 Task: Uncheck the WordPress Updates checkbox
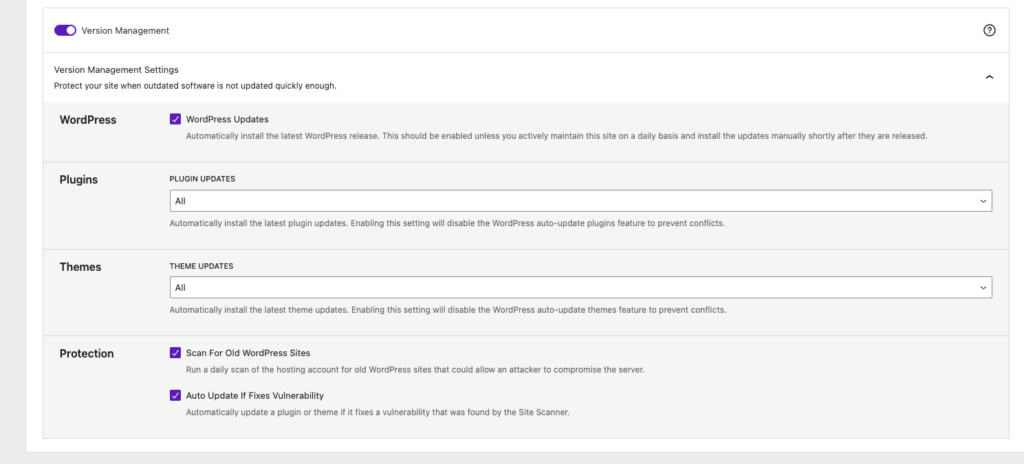coord(176,119)
